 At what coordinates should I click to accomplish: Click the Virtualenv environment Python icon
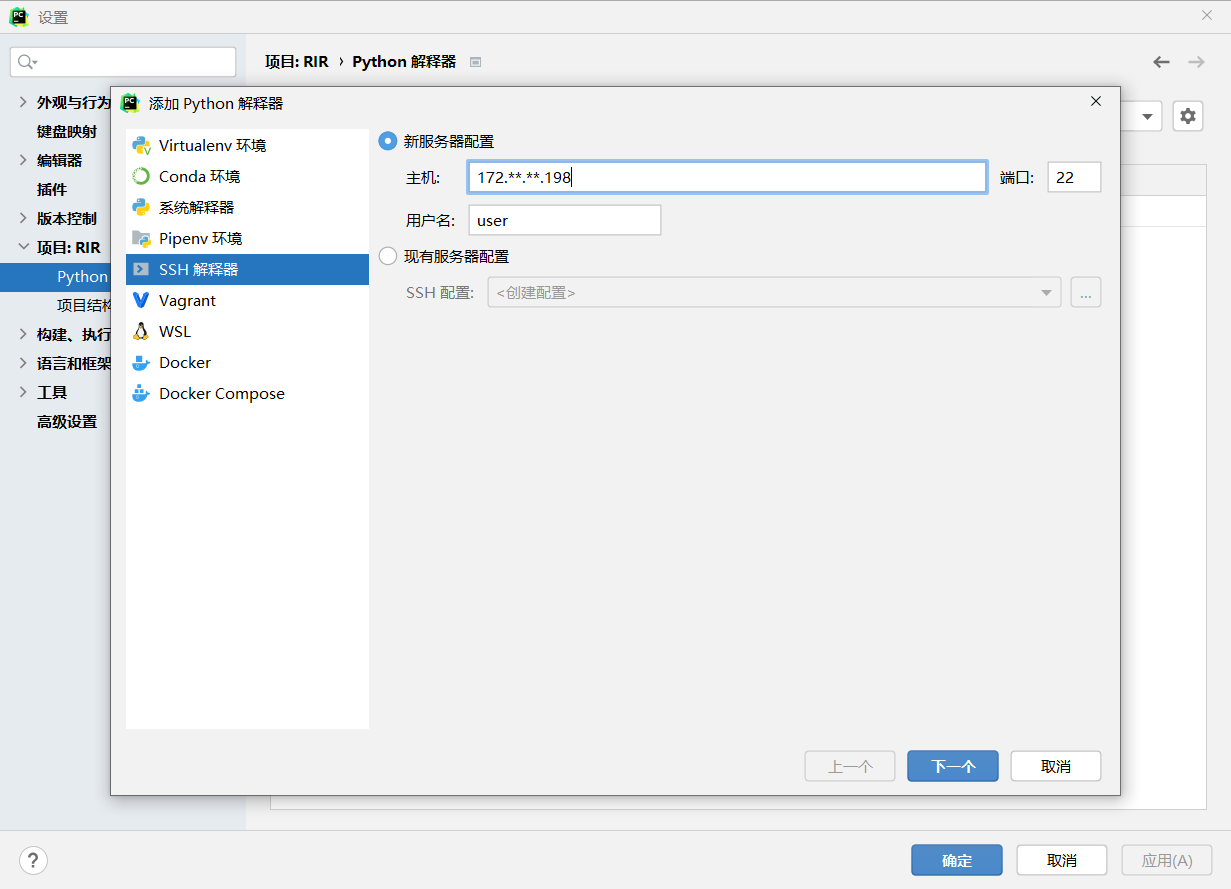[141, 145]
